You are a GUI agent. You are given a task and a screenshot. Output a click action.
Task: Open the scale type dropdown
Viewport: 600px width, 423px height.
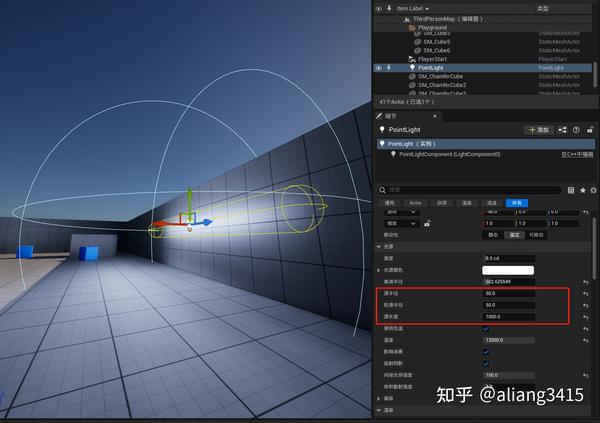[402, 224]
